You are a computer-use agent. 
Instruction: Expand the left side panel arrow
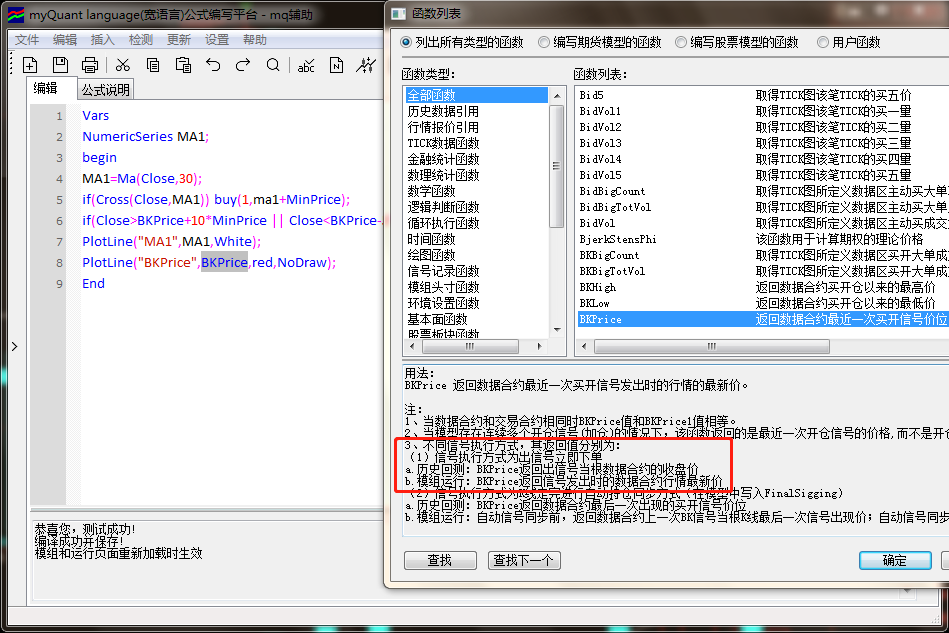click(x=13, y=346)
